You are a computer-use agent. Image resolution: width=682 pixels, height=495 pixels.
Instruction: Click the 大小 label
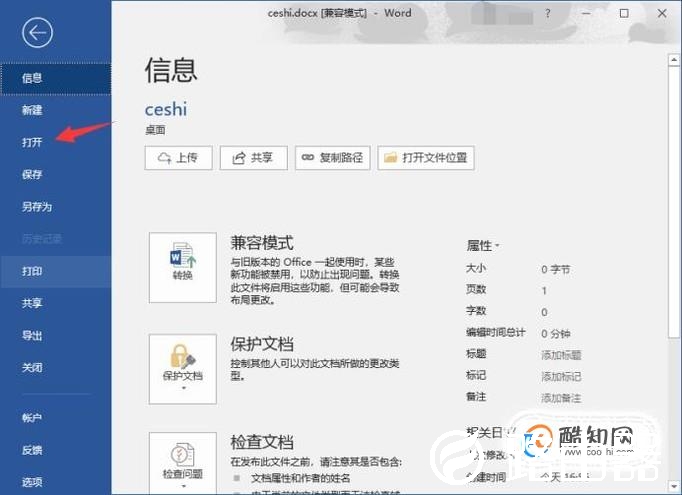476,268
